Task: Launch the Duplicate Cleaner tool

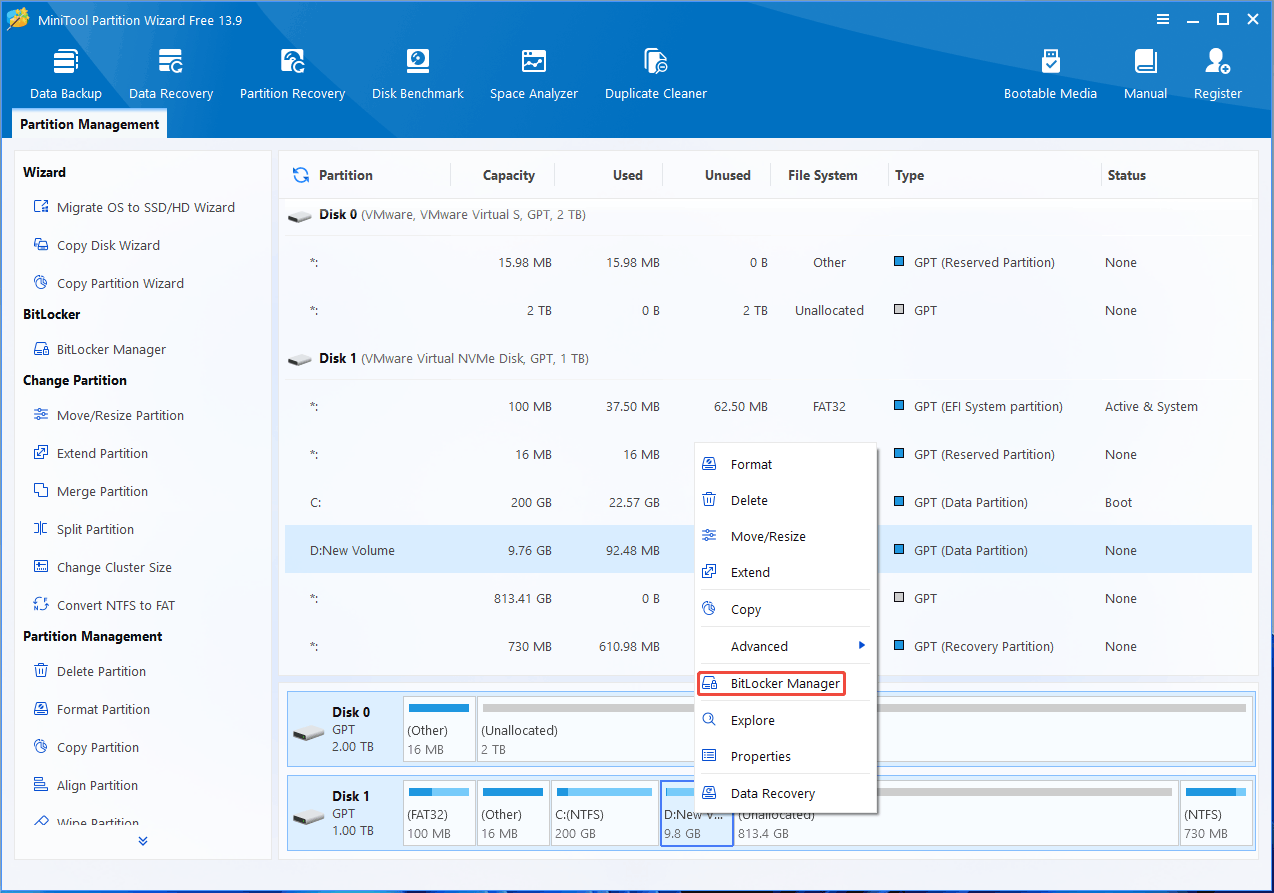Action: point(656,73)
